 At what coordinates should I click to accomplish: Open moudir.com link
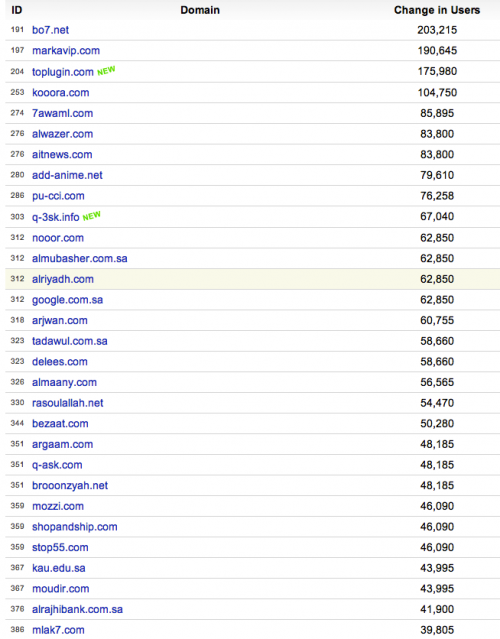coord(61,589)
